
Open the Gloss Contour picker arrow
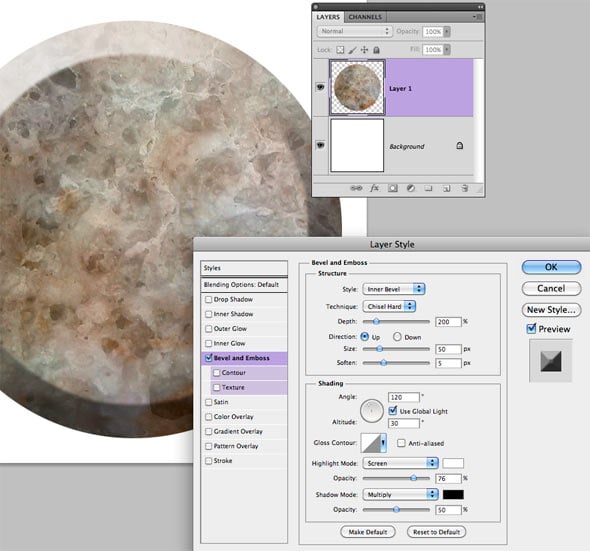point(383,443)
